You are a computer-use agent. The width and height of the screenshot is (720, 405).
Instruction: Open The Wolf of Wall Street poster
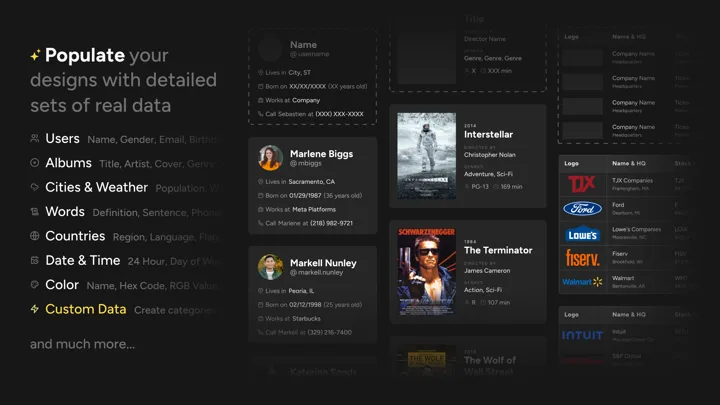427,361
